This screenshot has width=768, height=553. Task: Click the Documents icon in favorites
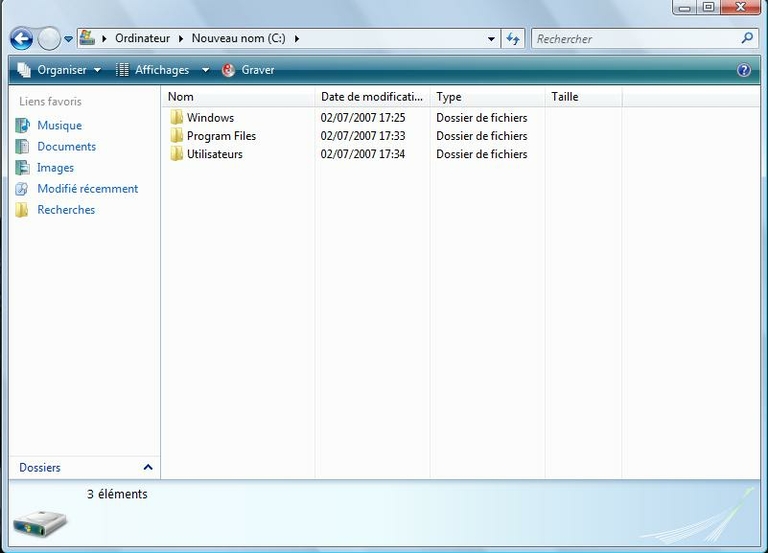tap(22, 146)
